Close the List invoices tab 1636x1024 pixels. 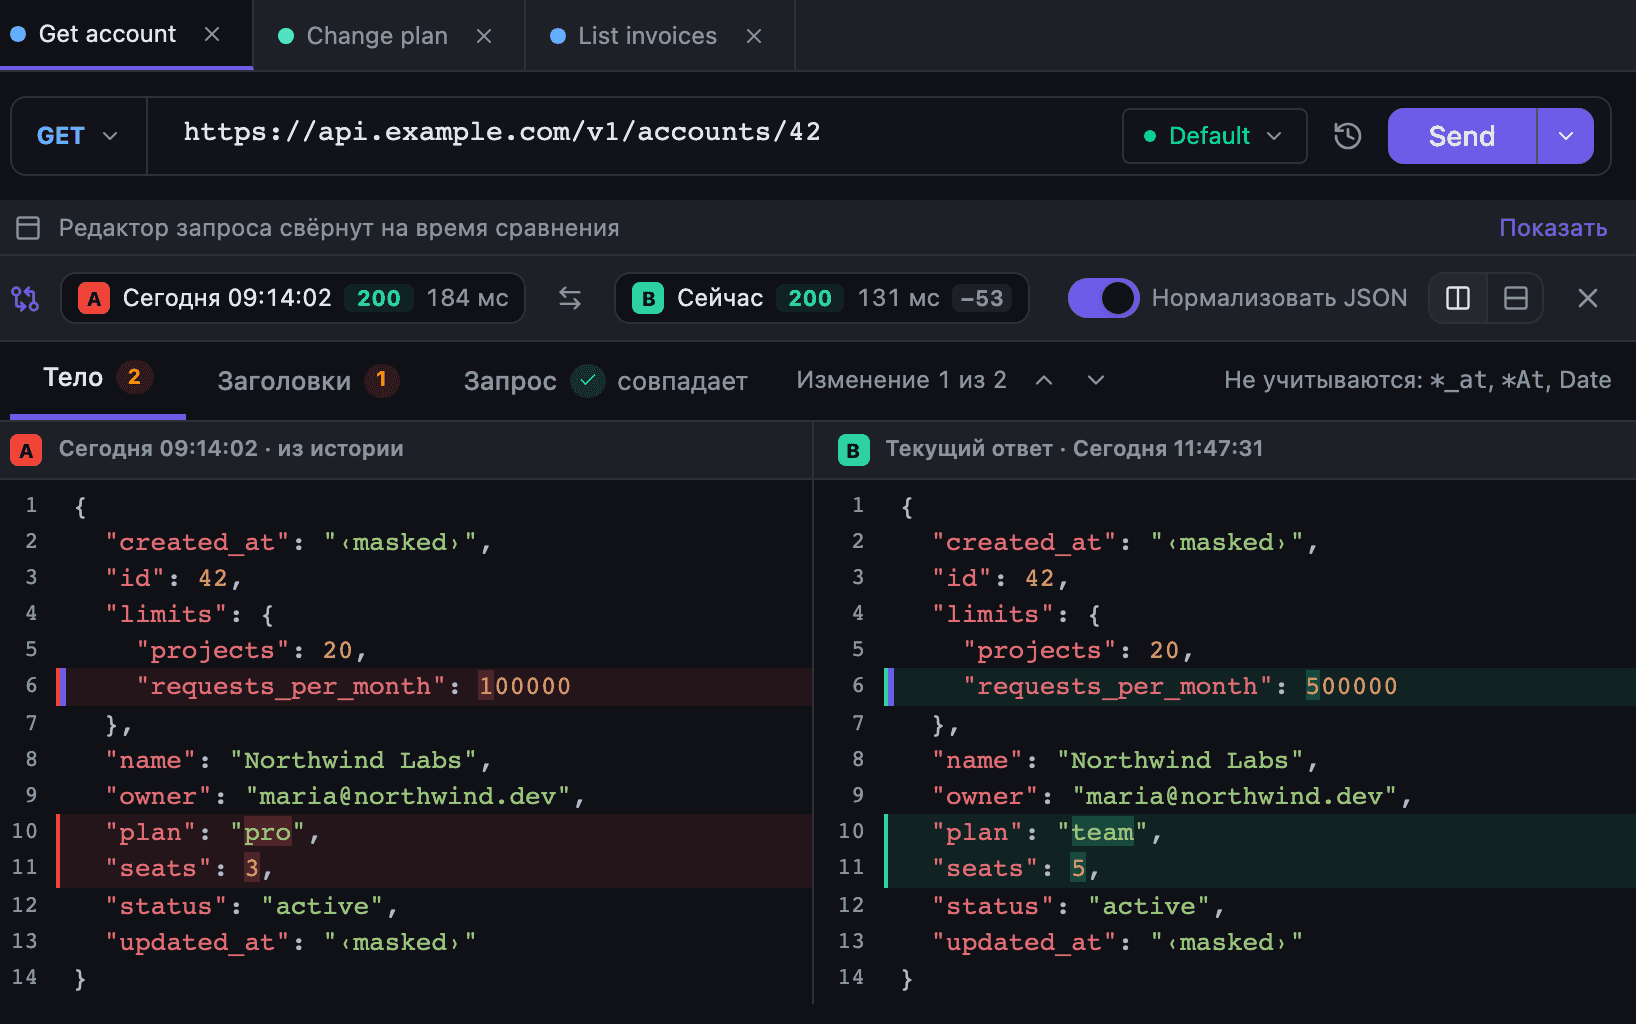754,36
